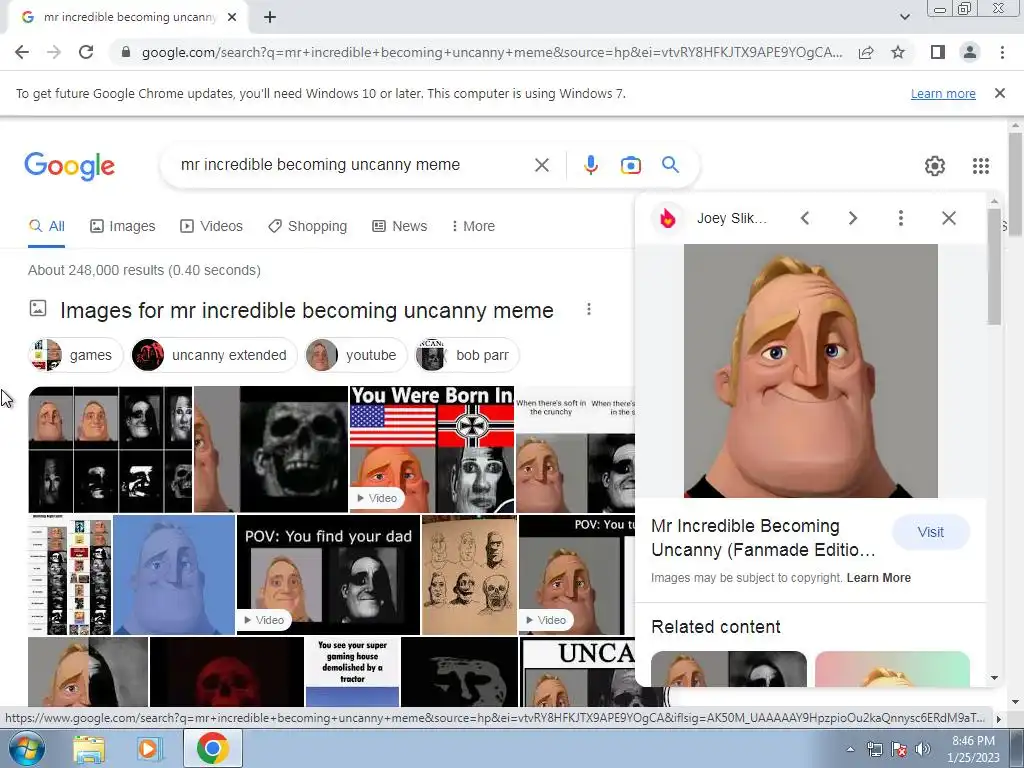Show previous image in the preview panel

point(805,218)
